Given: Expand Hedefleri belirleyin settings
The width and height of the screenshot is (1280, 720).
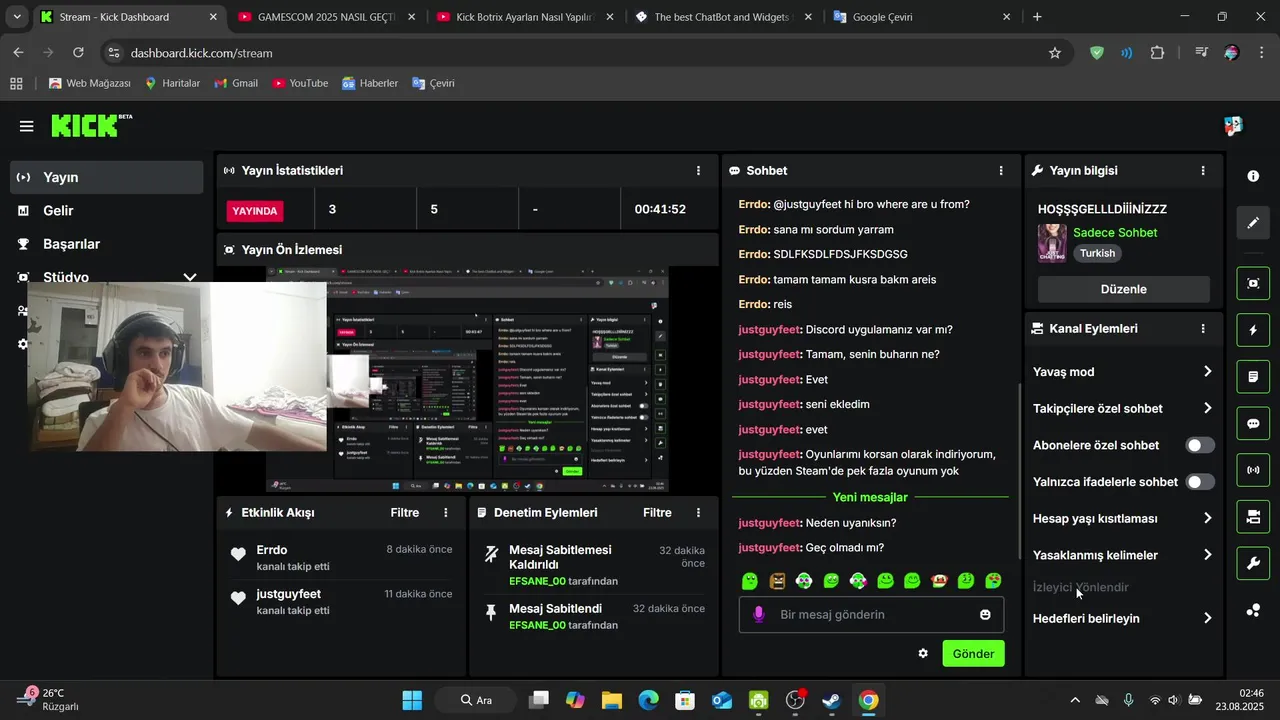Looking at the screenshot, I should tap(1124, 619).
